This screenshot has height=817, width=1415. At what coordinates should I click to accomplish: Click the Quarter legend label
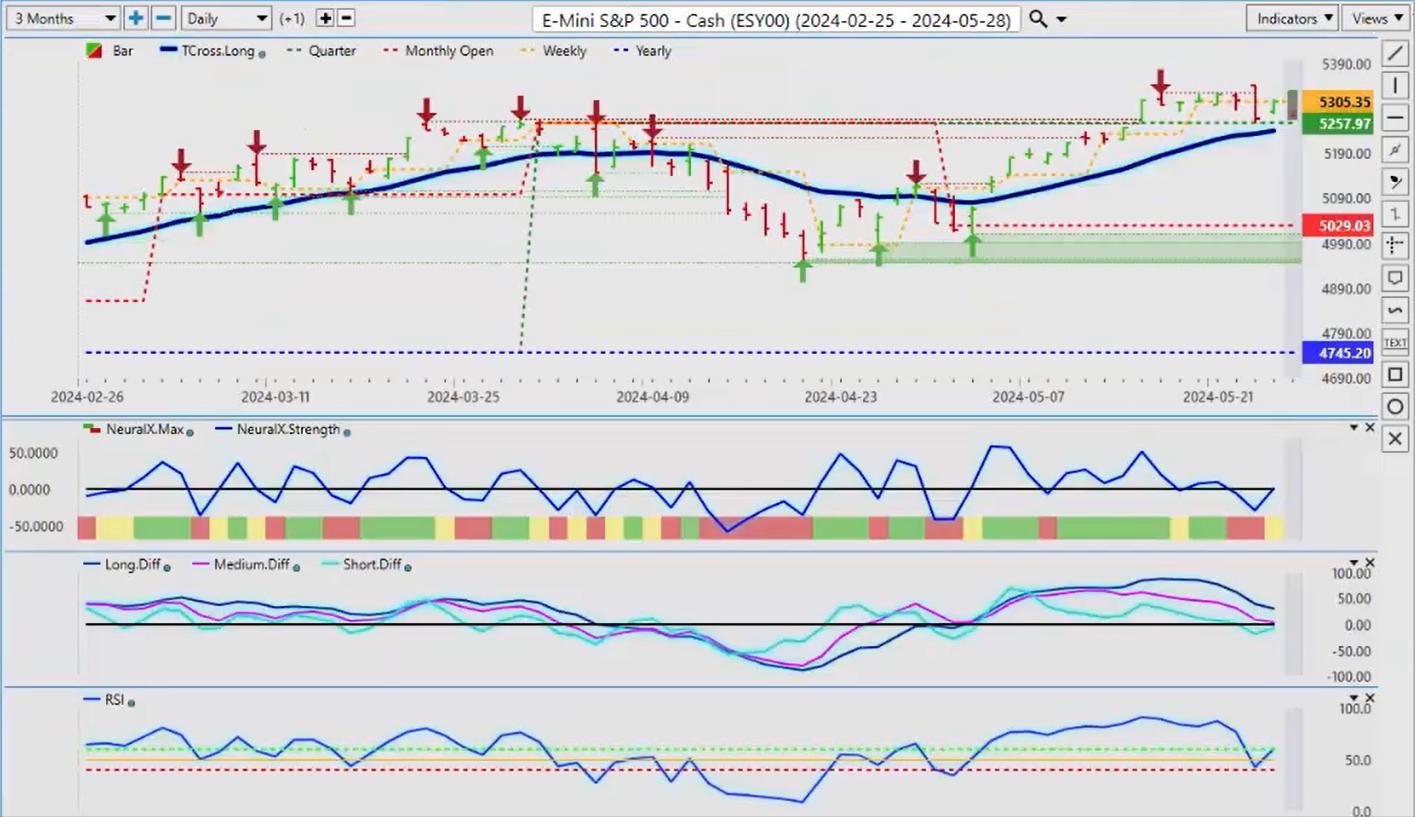(x=332, y=51)
